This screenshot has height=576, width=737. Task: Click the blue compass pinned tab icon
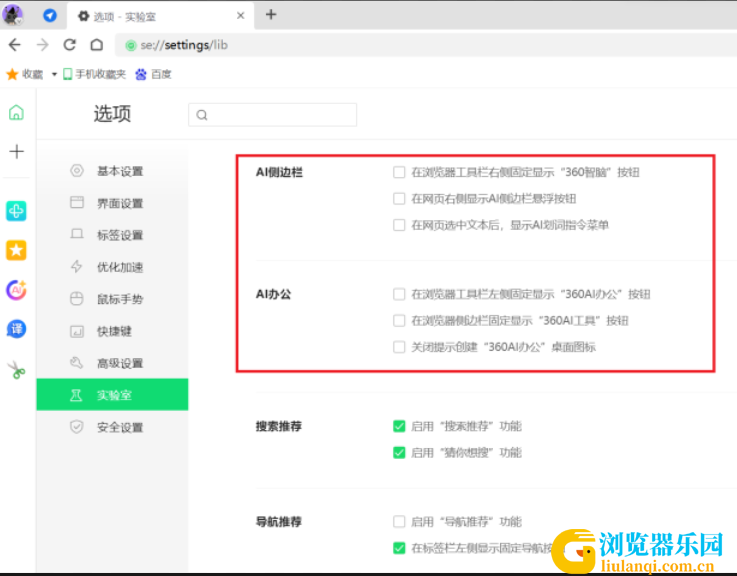click(x=50, y=16)
